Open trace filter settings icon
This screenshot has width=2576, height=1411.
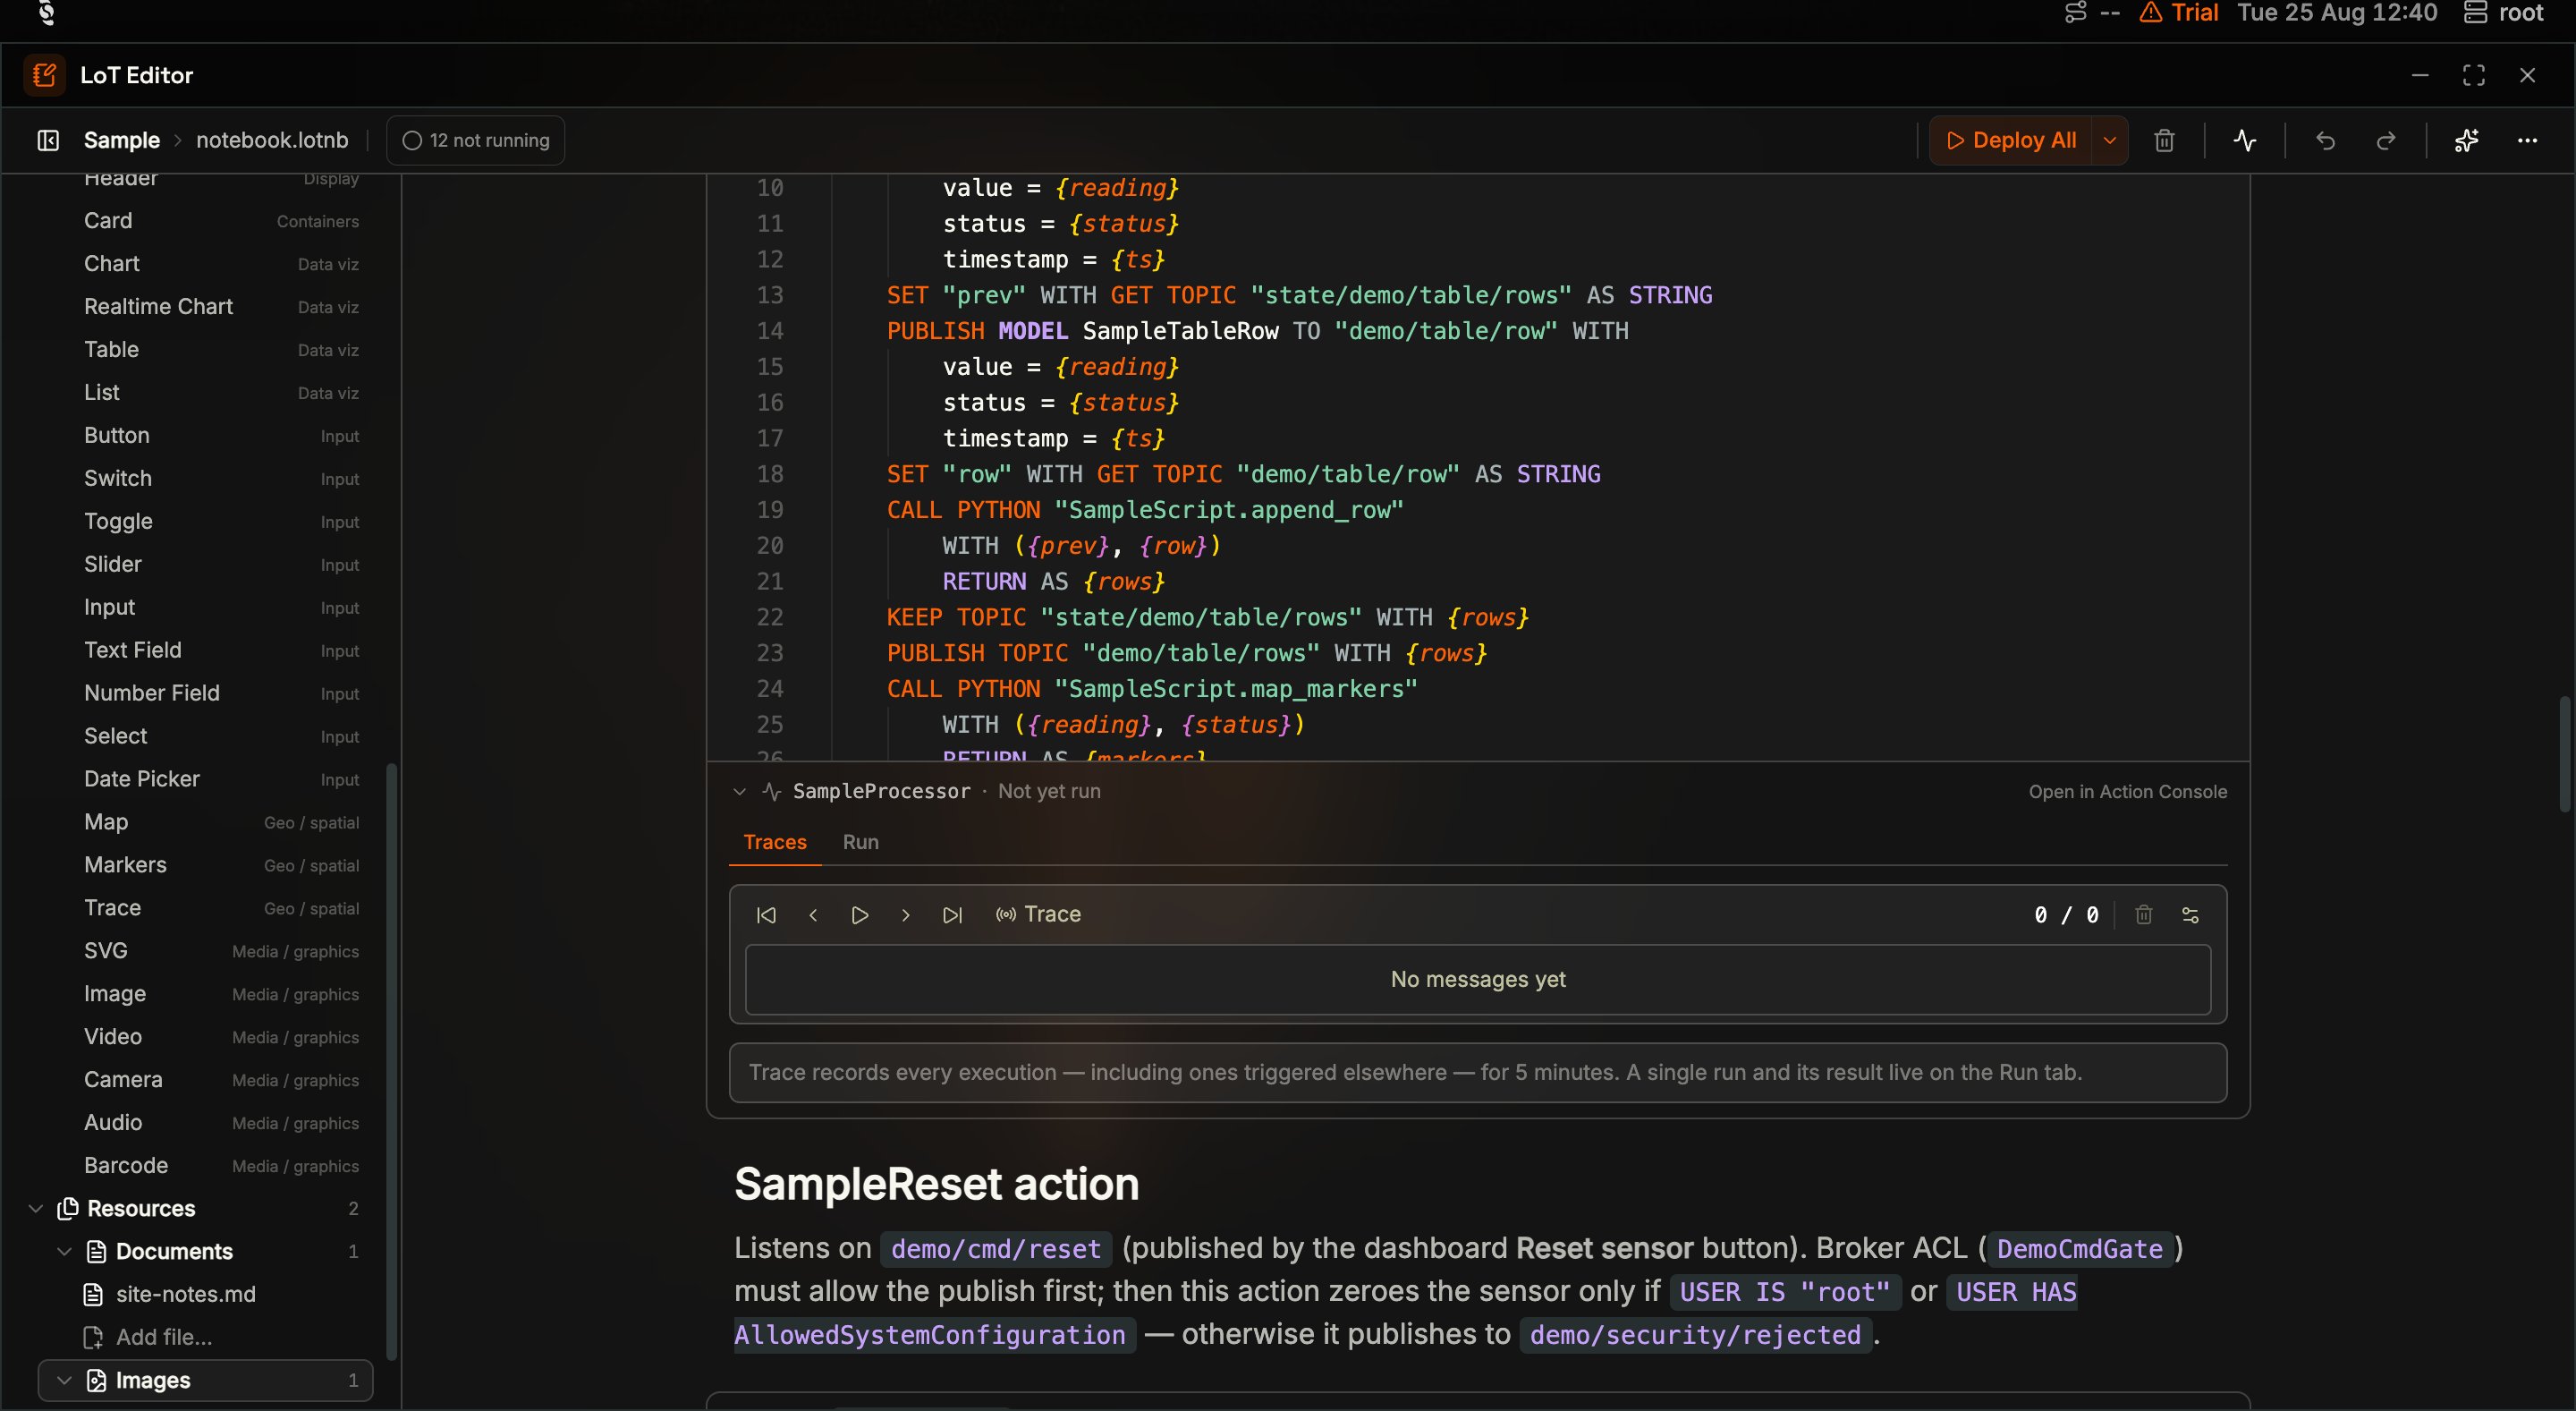[2190, 915]
